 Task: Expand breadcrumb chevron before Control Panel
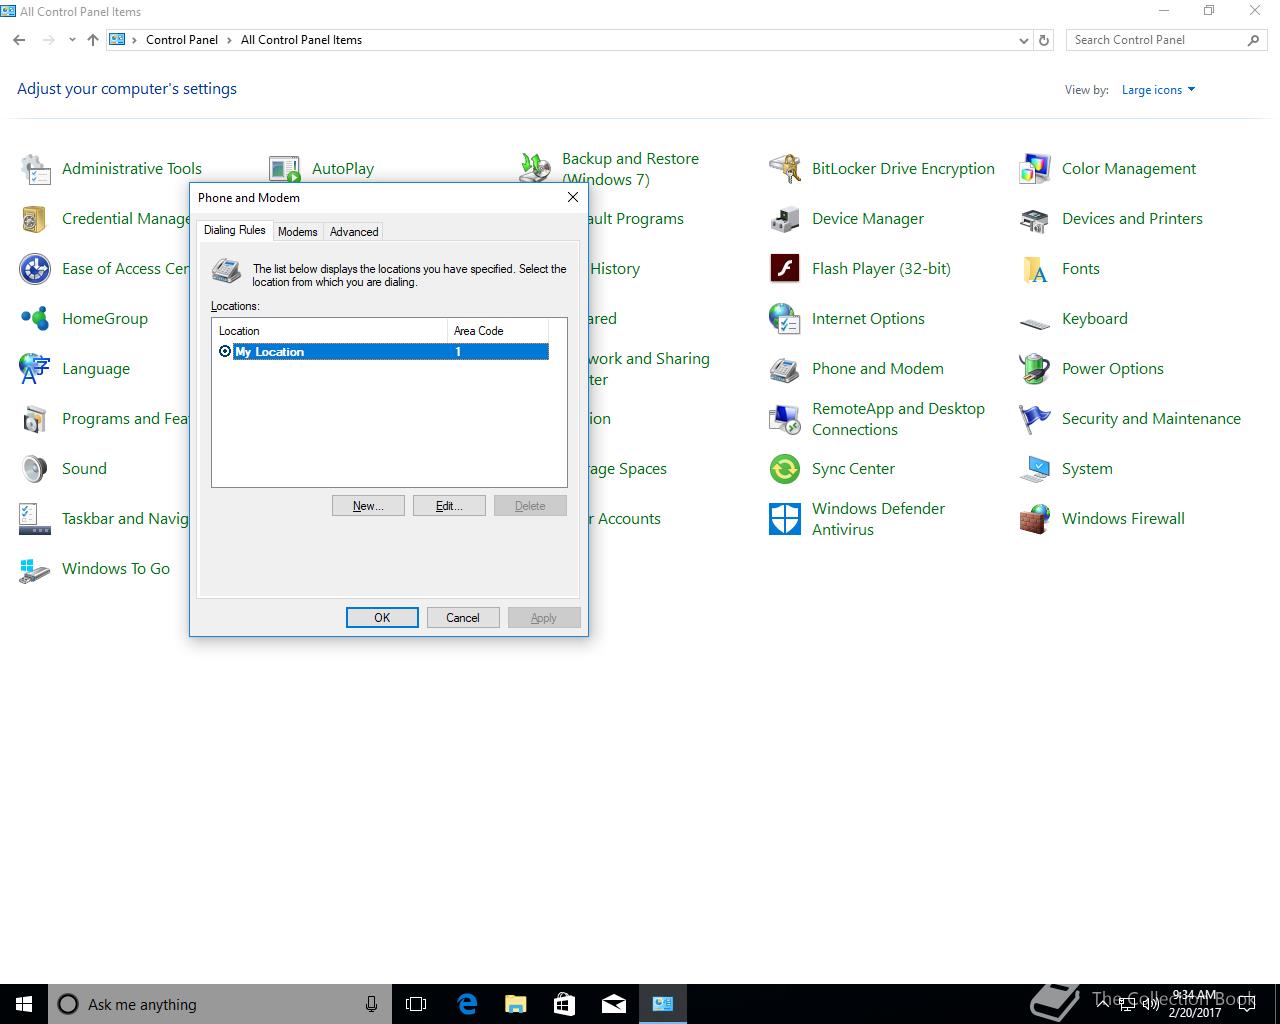(x=135, y=40)
